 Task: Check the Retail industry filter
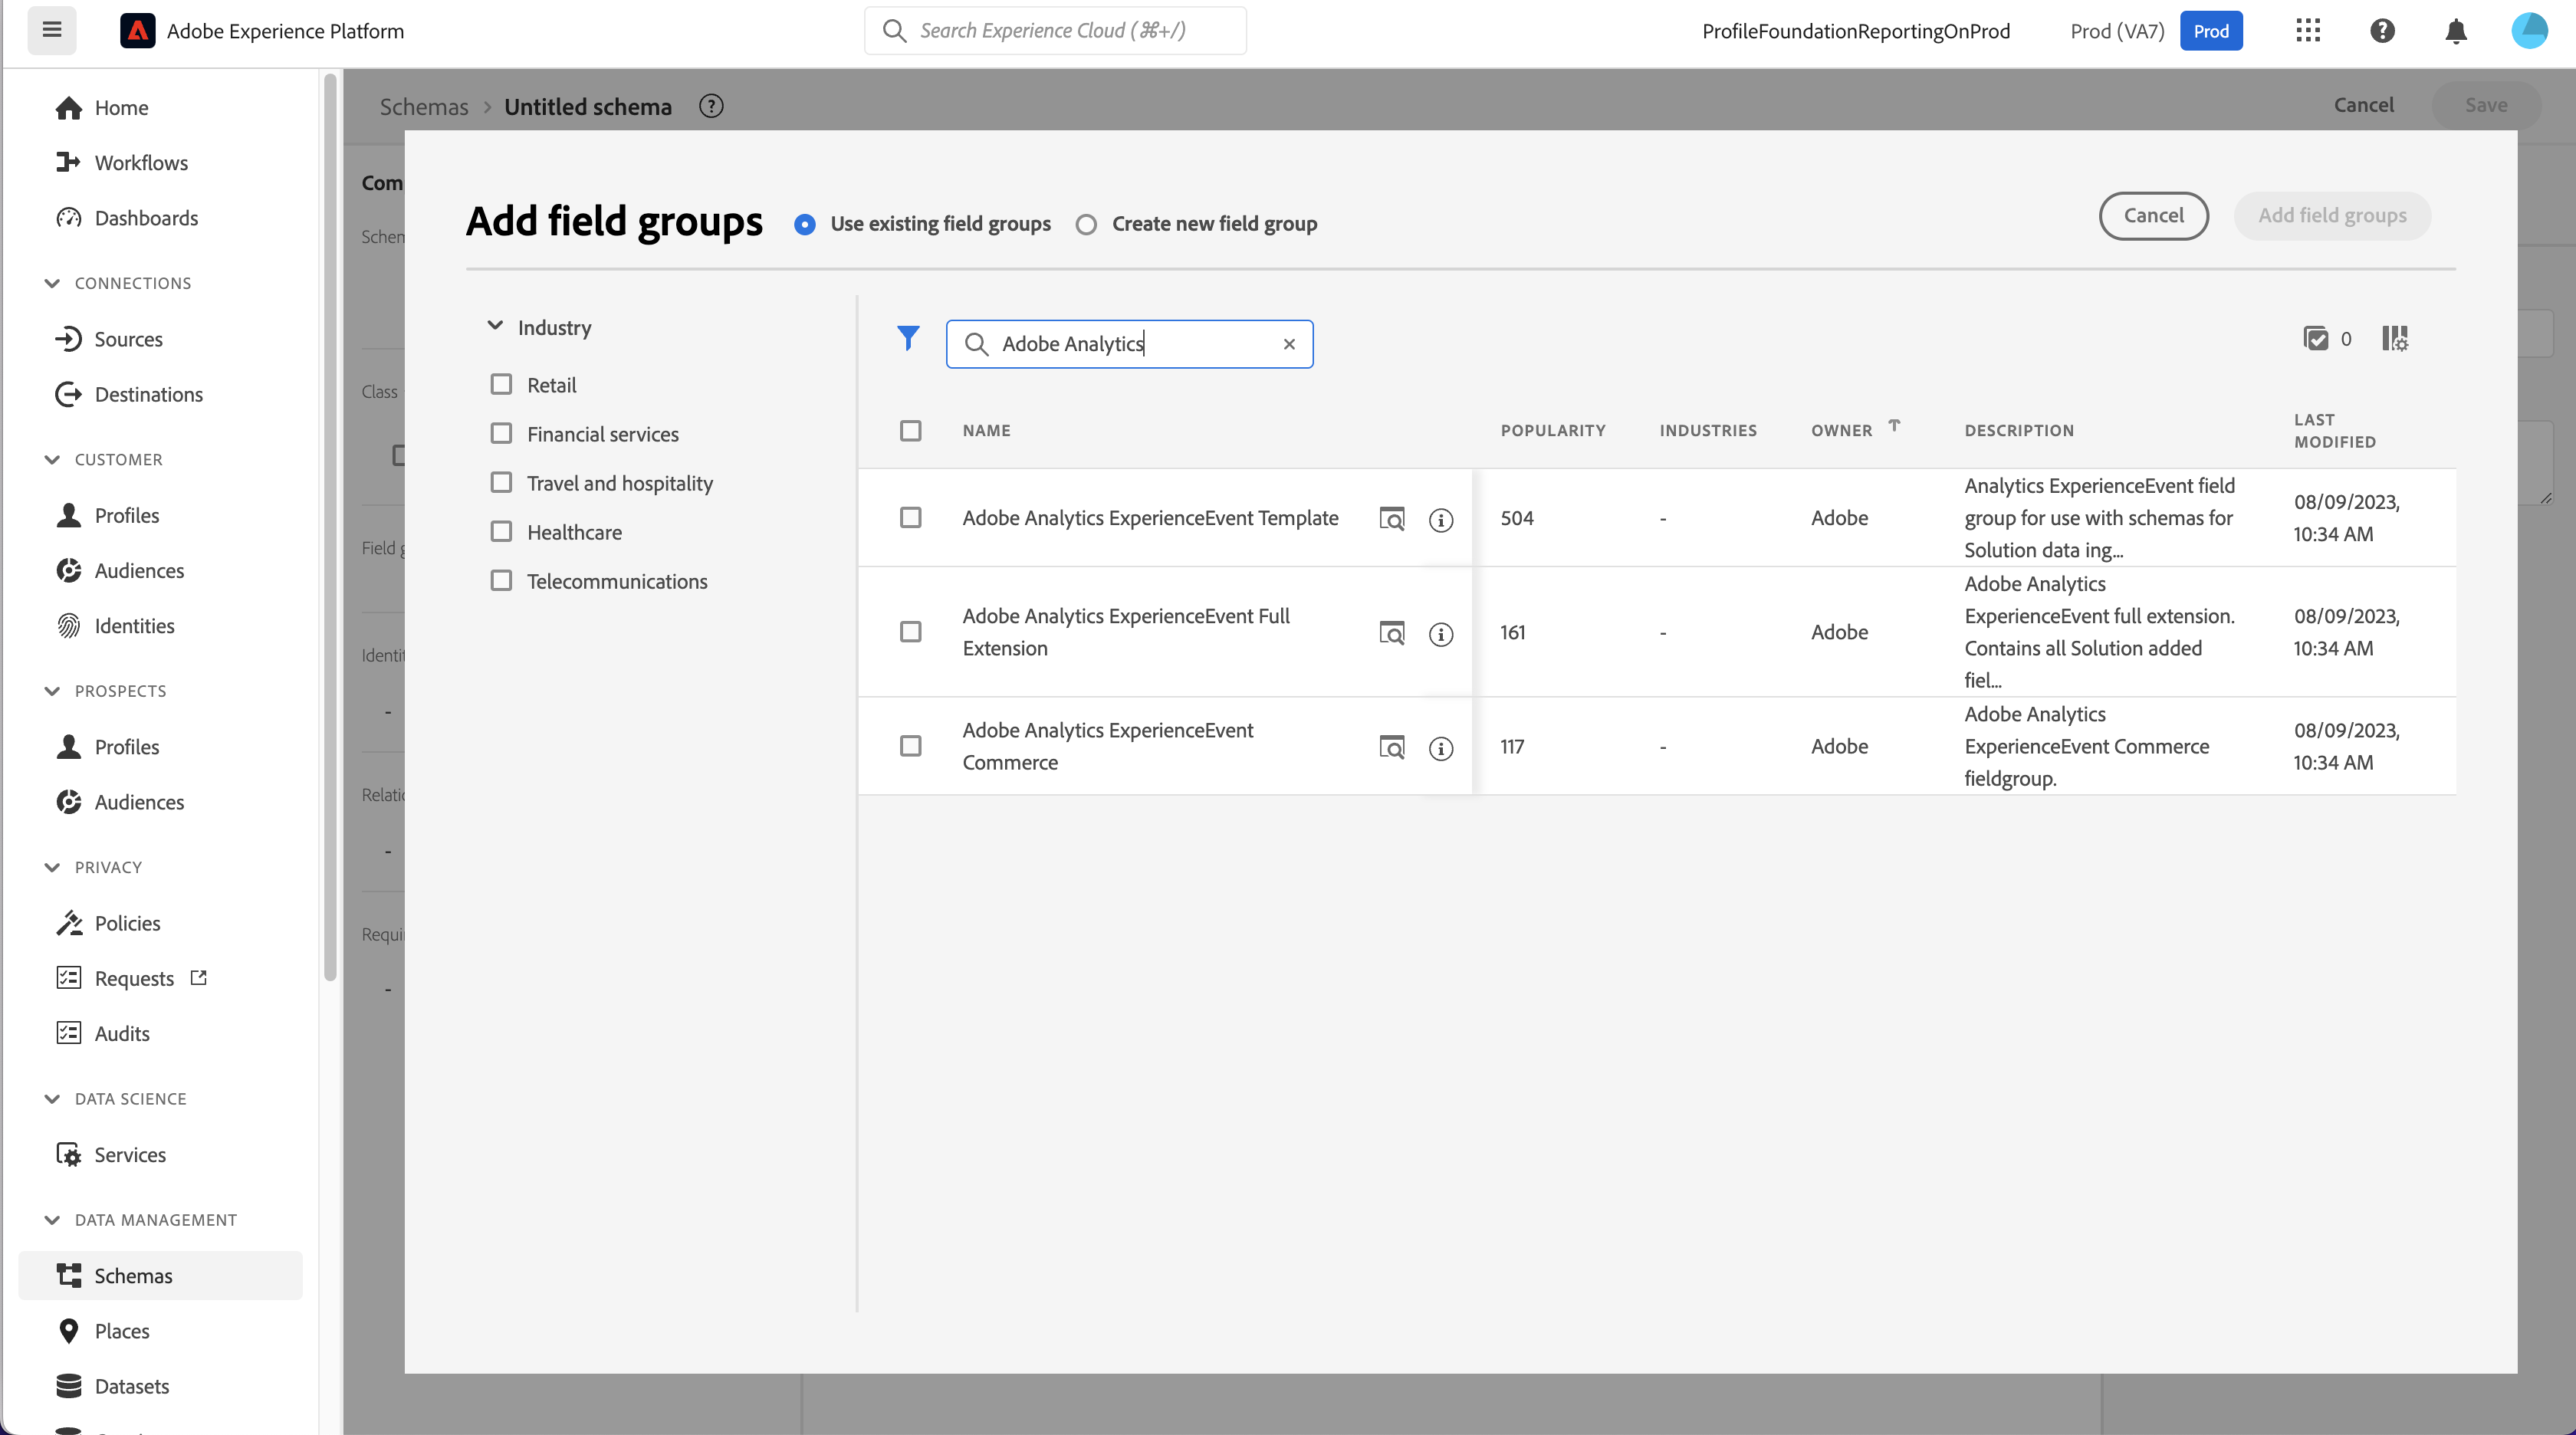coord(501,385)
